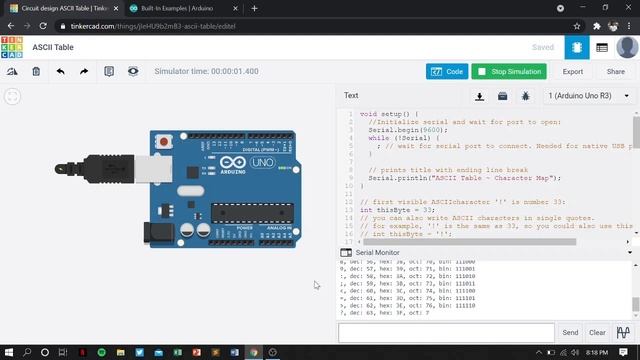
Task: Bookmark this page star icon
Action: tap(577, 26)
